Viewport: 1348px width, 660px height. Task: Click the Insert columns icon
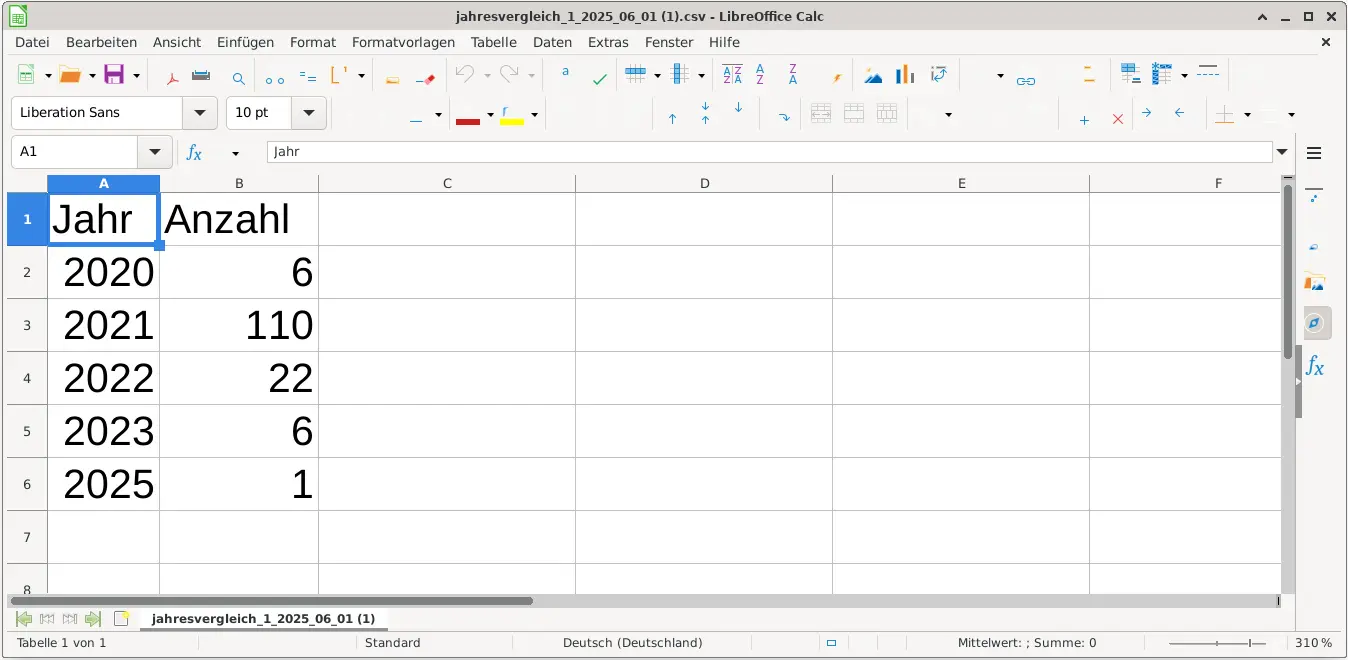pos(680,75)
